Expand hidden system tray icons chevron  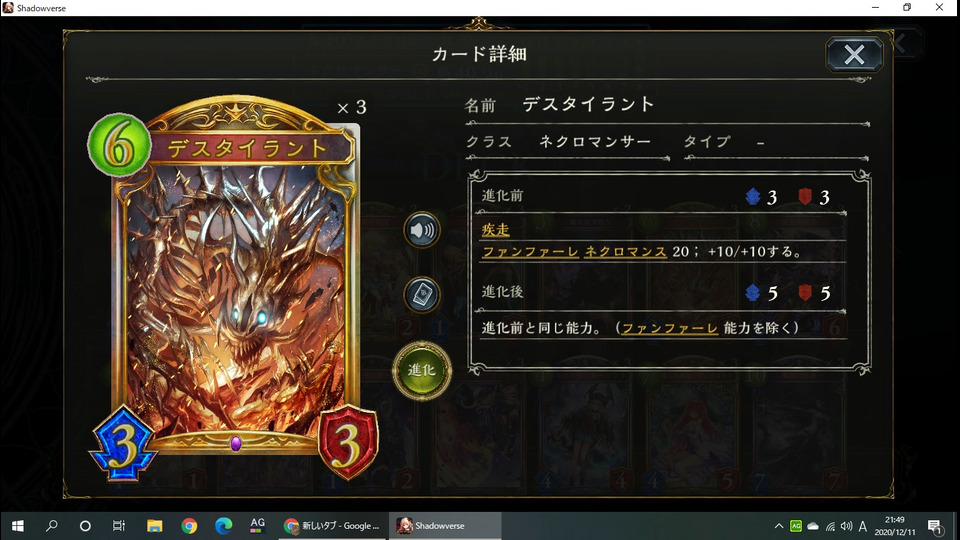(779, 526)
